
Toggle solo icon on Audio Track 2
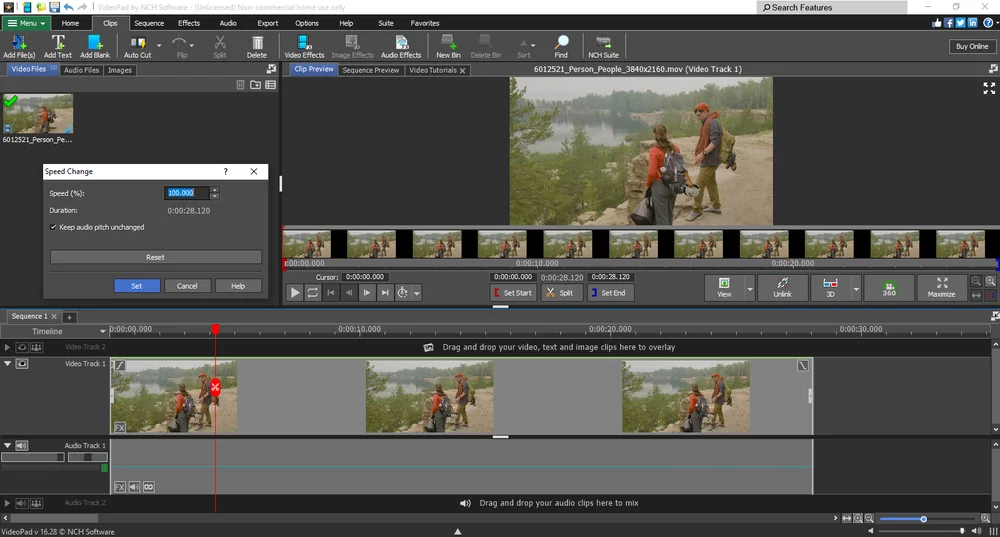(x=36, y=503)
